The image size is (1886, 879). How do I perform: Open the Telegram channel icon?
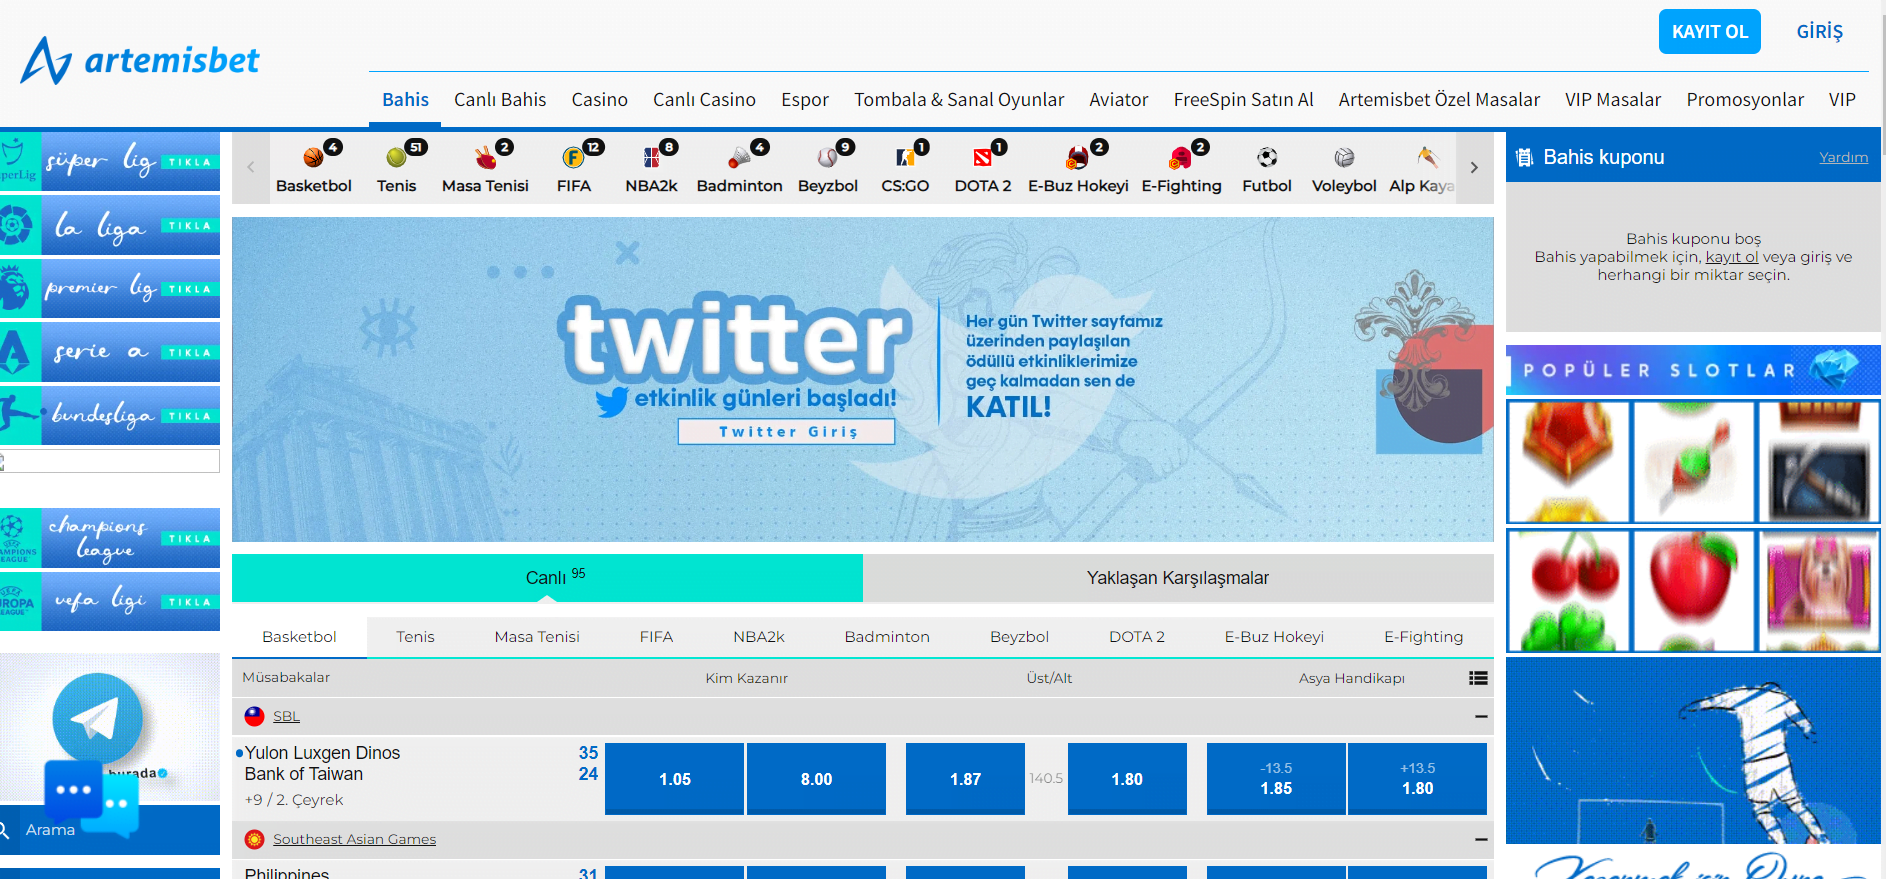point(97,718)
